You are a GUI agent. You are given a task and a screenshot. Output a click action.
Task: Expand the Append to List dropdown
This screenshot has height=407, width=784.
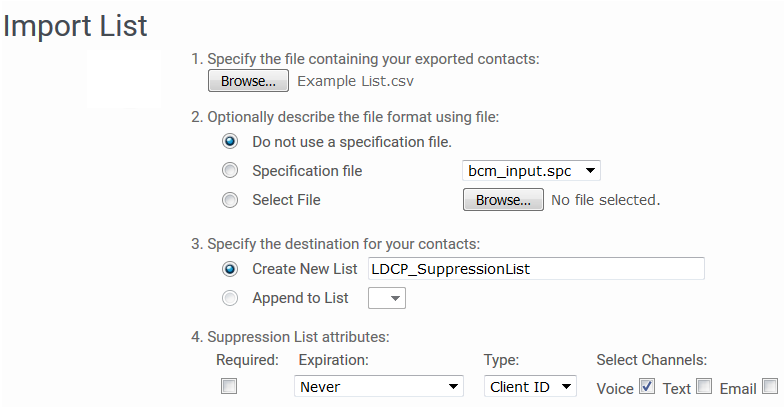click(386, 298)
